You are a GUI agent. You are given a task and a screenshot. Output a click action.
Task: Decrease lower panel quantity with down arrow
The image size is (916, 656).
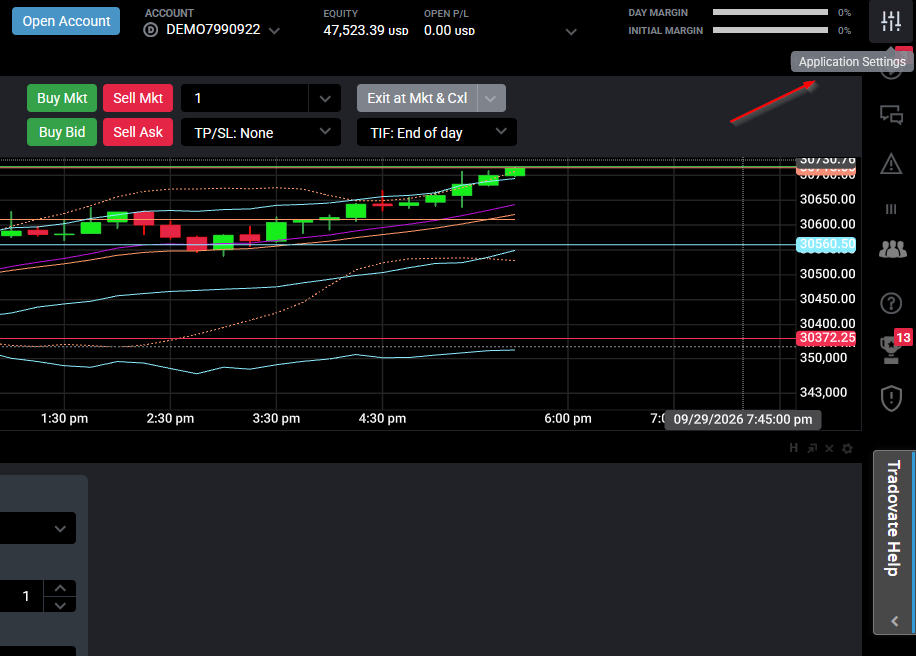coord(60,605)
